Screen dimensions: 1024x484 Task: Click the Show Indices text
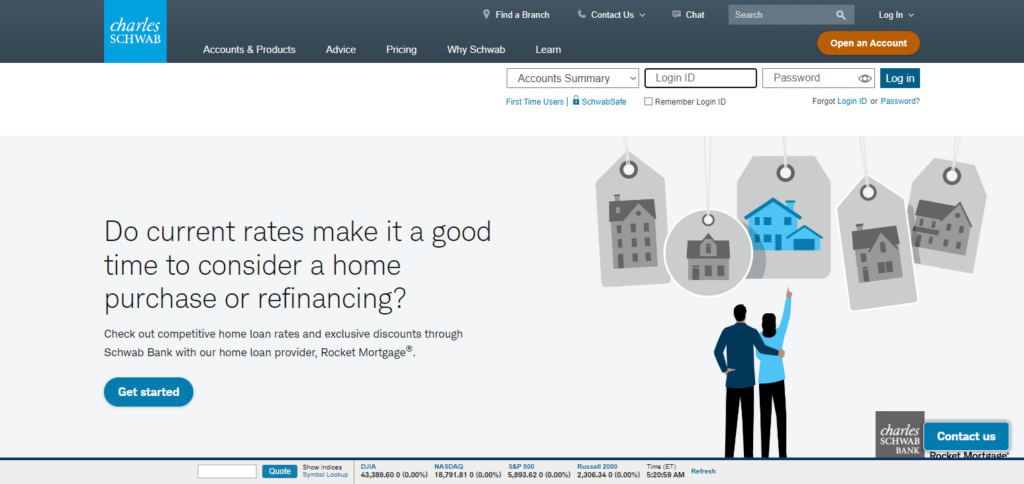click(322, 468)
